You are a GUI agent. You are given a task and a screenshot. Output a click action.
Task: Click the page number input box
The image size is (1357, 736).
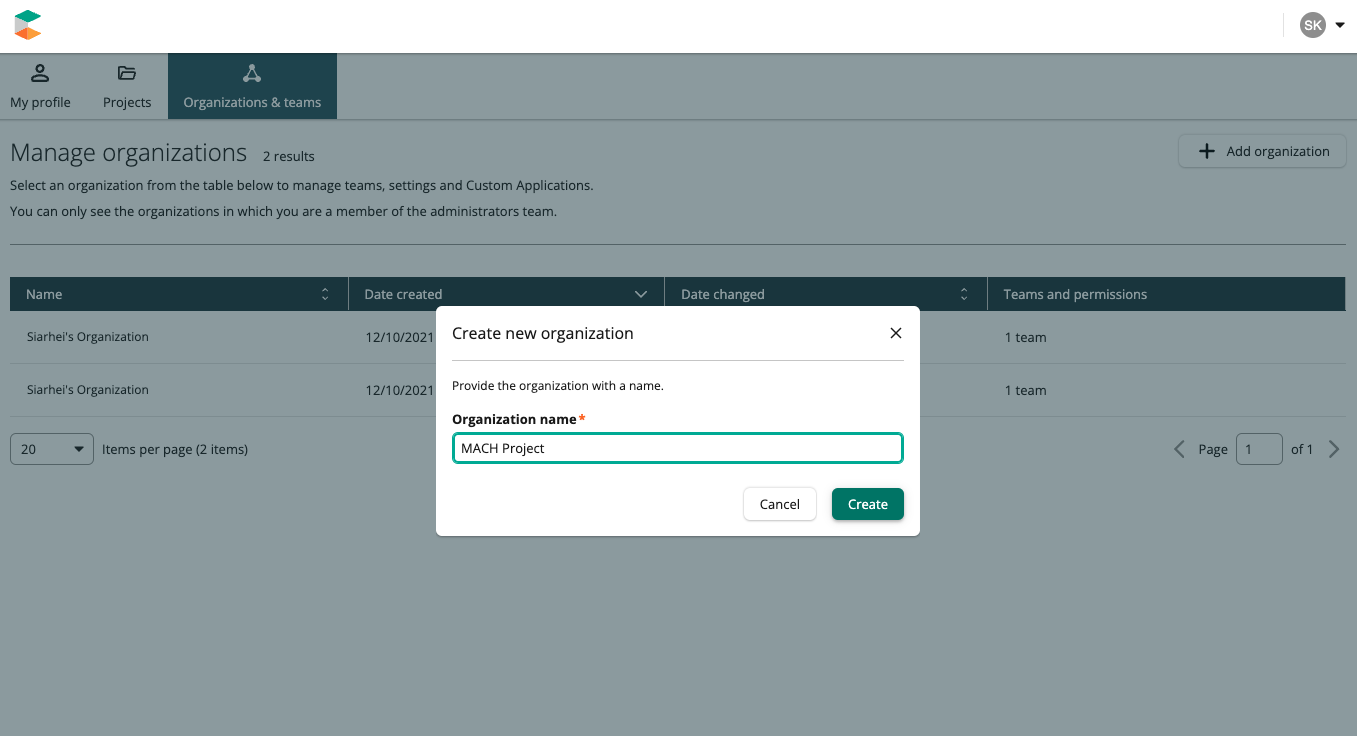tap(1259, 449)
